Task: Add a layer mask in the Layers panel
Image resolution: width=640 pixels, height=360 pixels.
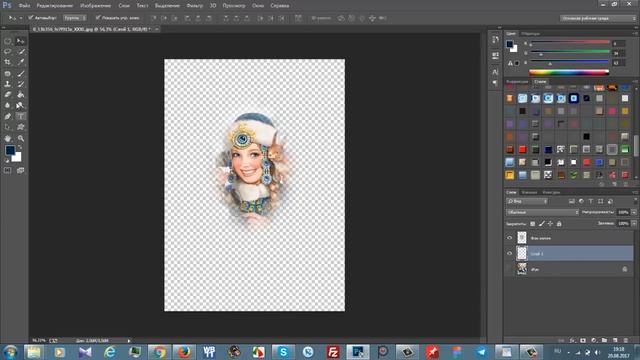Action: point(583,340)
